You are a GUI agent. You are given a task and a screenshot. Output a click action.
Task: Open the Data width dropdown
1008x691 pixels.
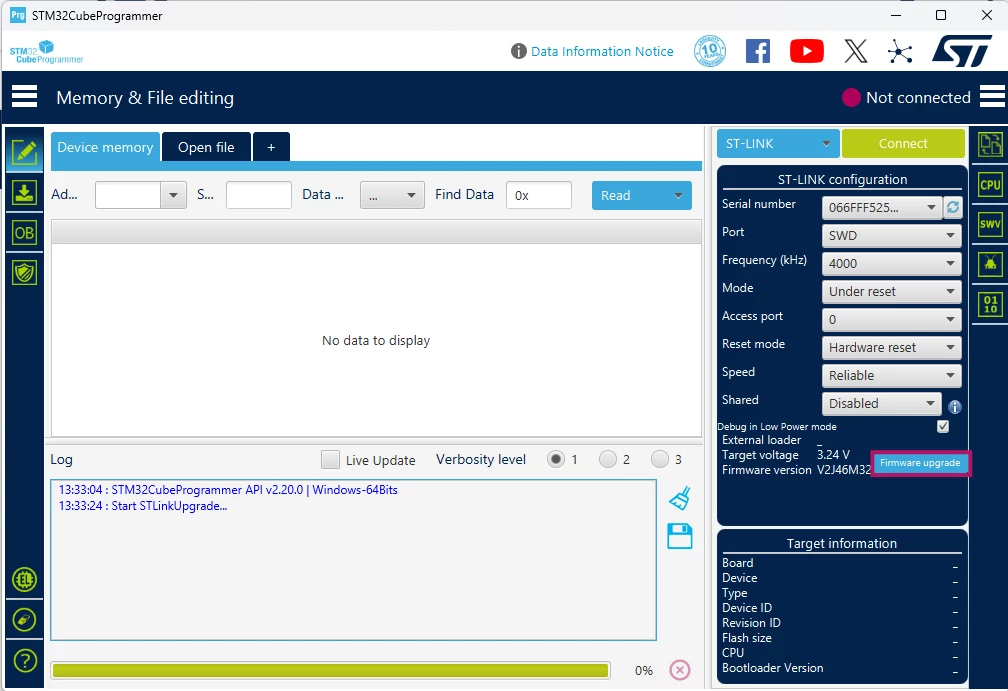click(392, 195)
